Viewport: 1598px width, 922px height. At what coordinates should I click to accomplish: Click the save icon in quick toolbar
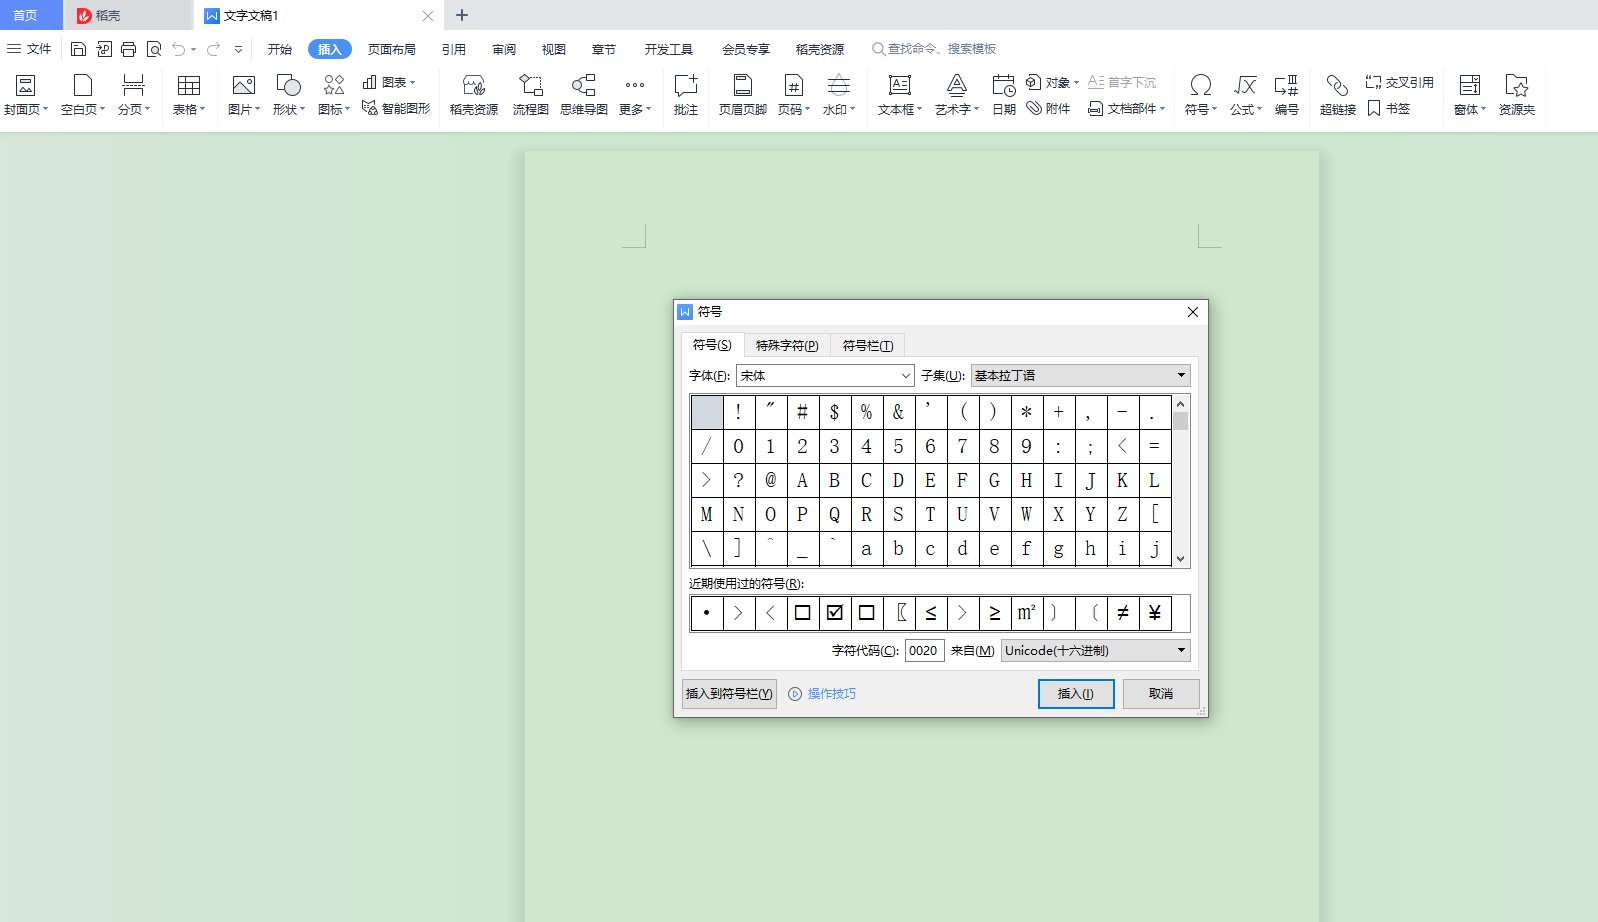[78, 49]
